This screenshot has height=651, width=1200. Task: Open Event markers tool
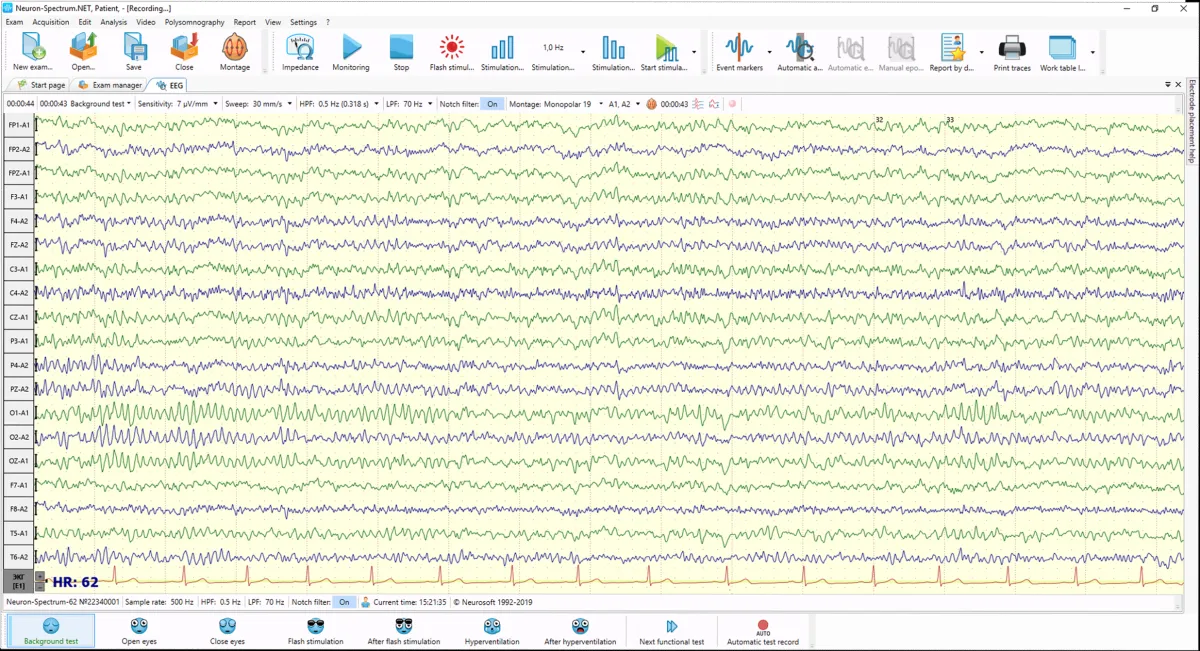click(739, 52)
